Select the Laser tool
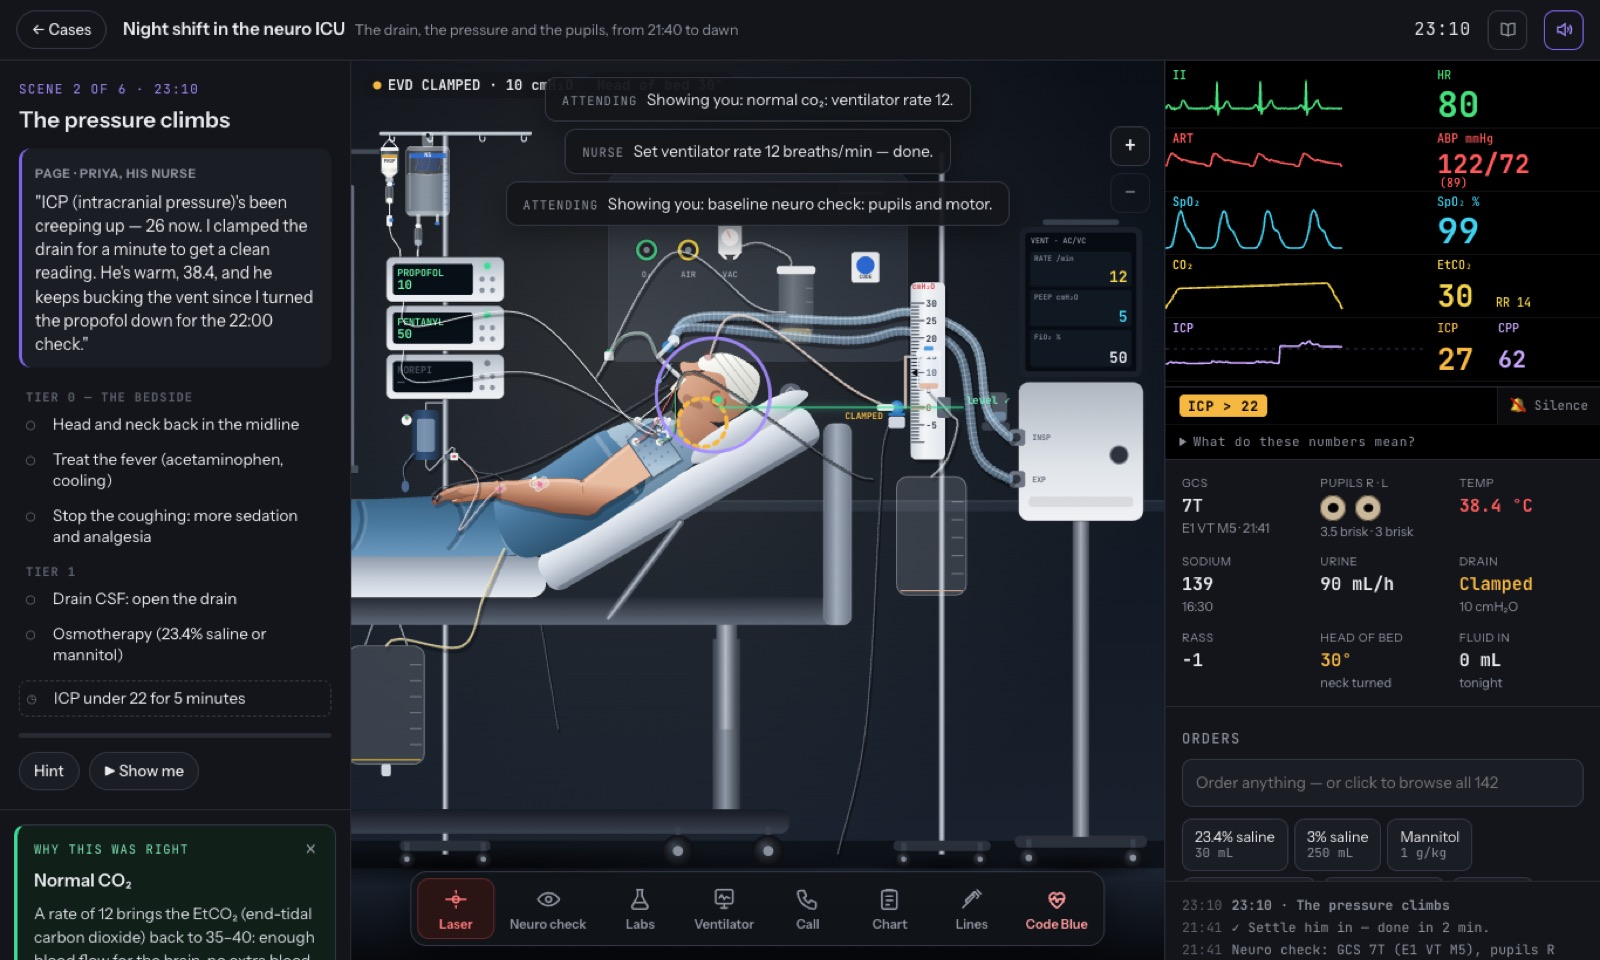This screenshot has height=960, width=1600. [455, 908]
